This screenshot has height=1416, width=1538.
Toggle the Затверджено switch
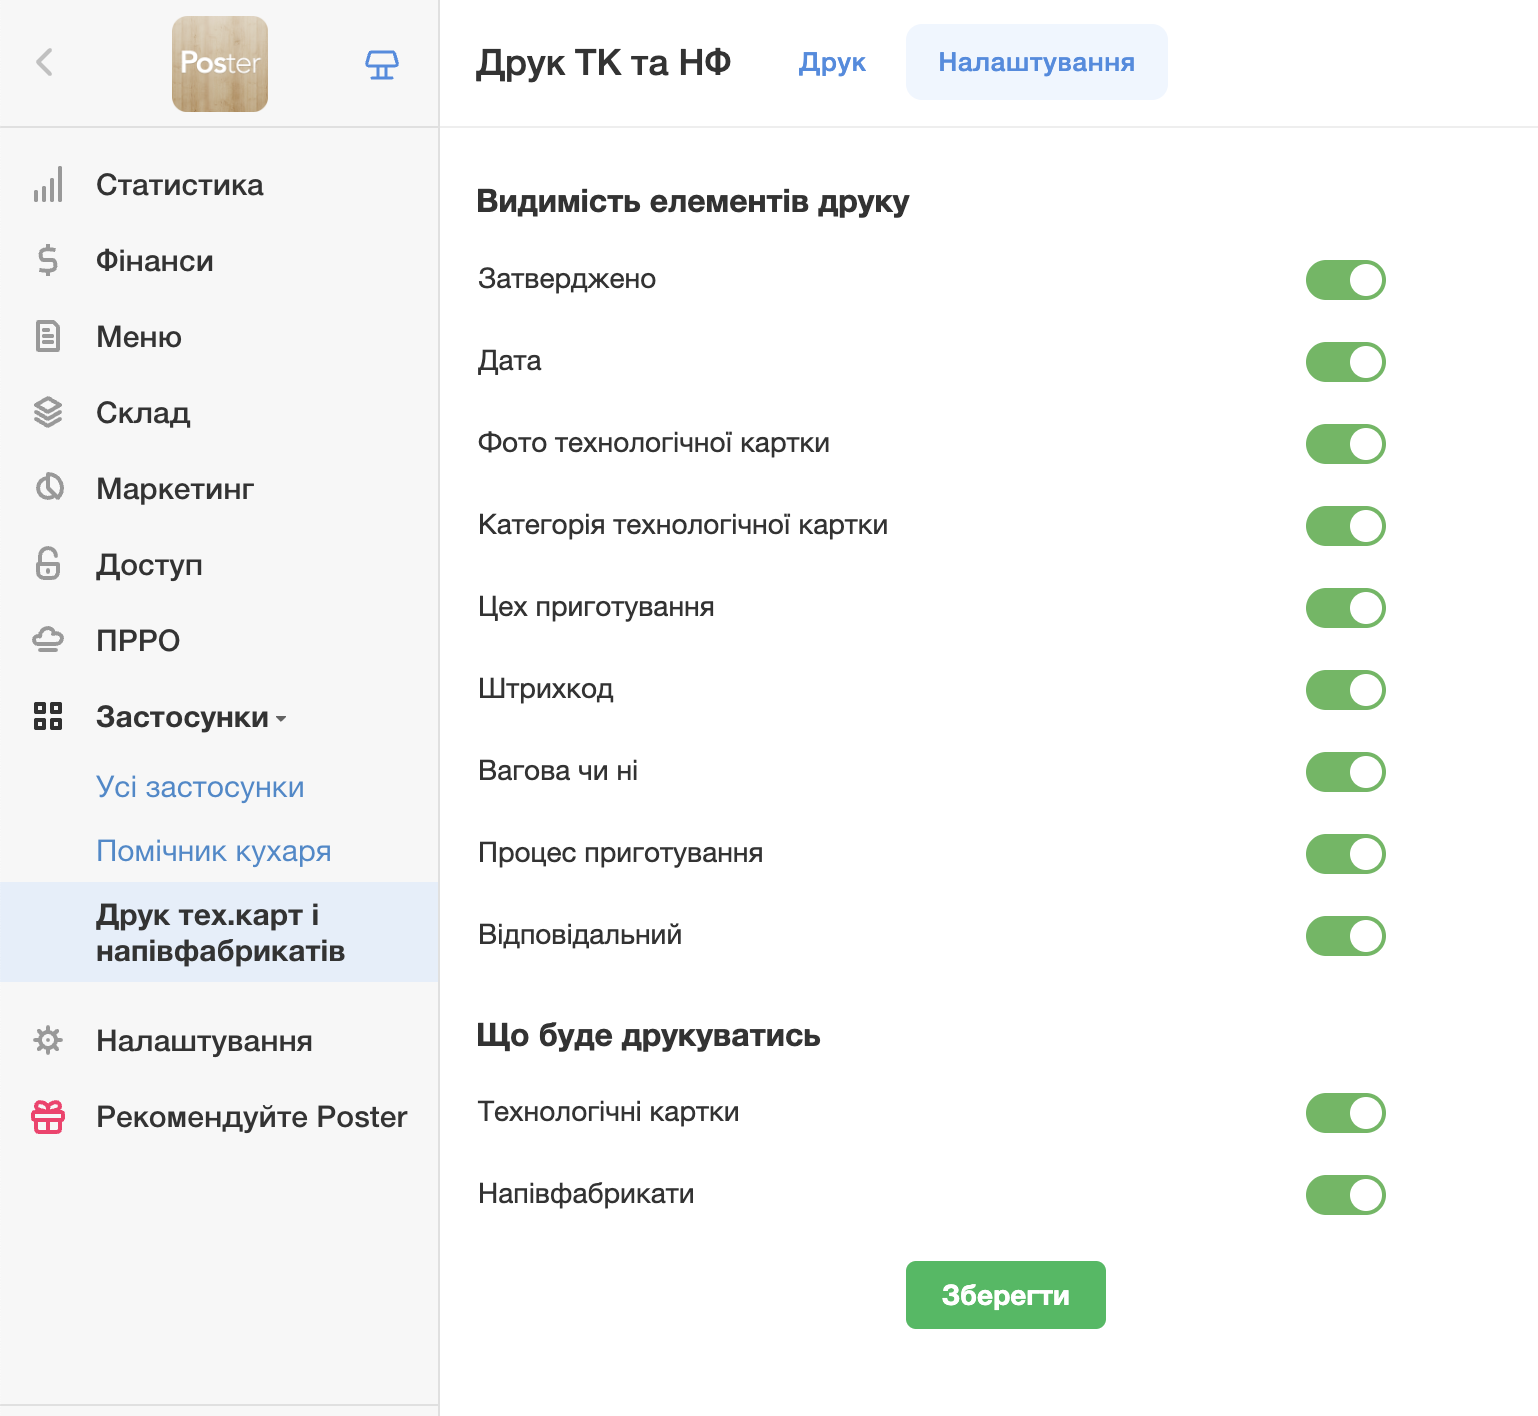click(1345, 280)
